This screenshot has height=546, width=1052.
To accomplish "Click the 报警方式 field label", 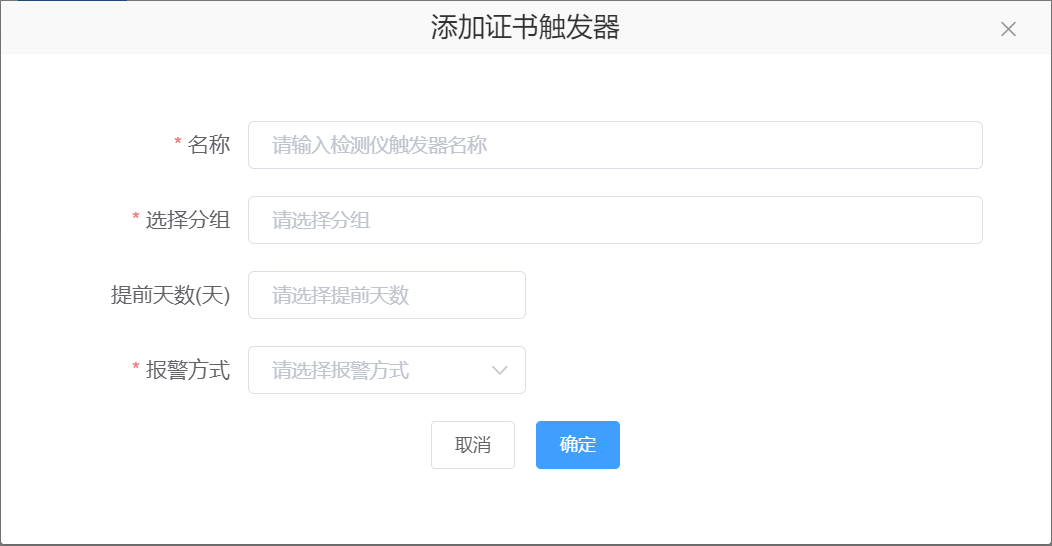I will coord(188,370).
